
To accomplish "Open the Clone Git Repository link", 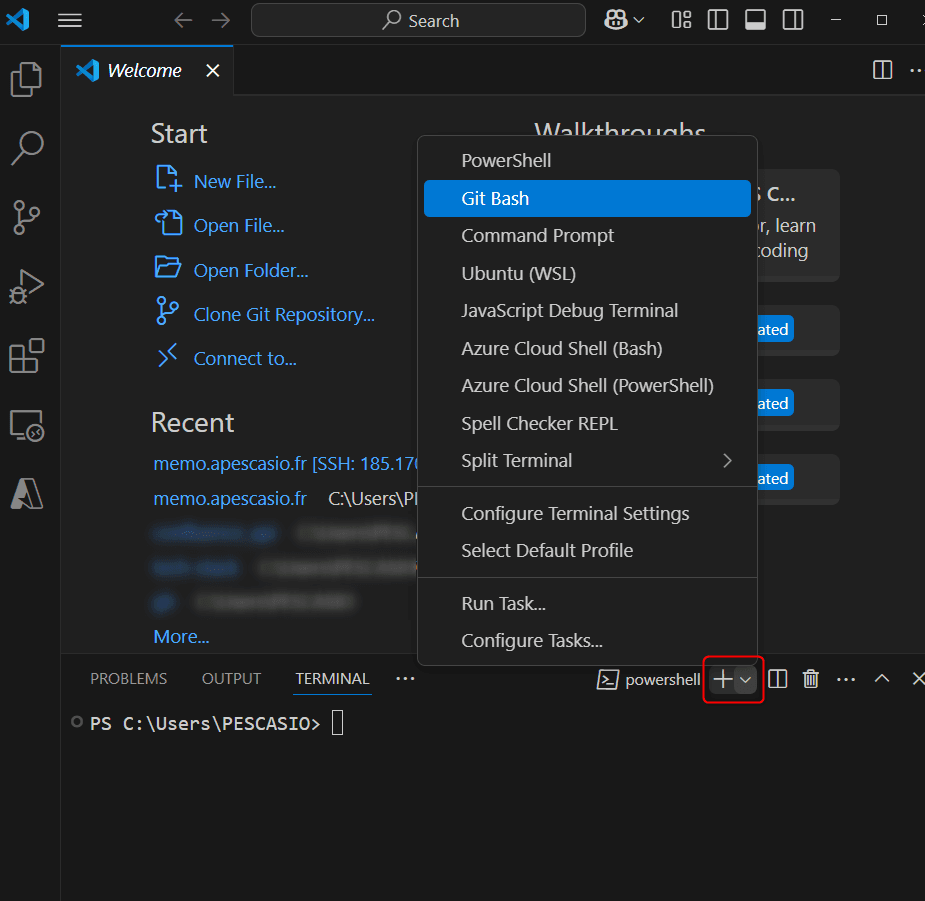I will [283, 314].
